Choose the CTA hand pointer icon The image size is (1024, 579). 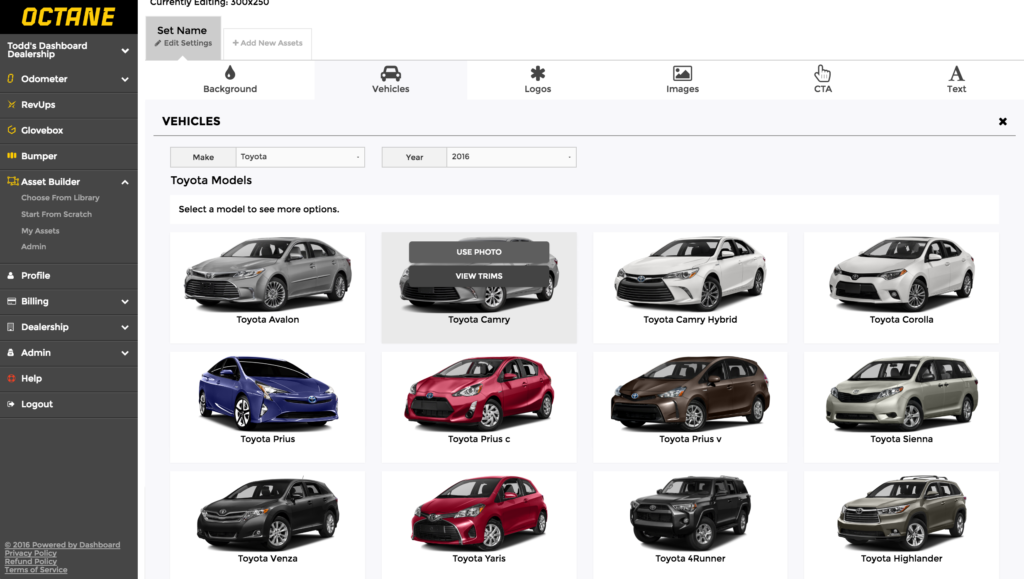[x=822, y=73]
